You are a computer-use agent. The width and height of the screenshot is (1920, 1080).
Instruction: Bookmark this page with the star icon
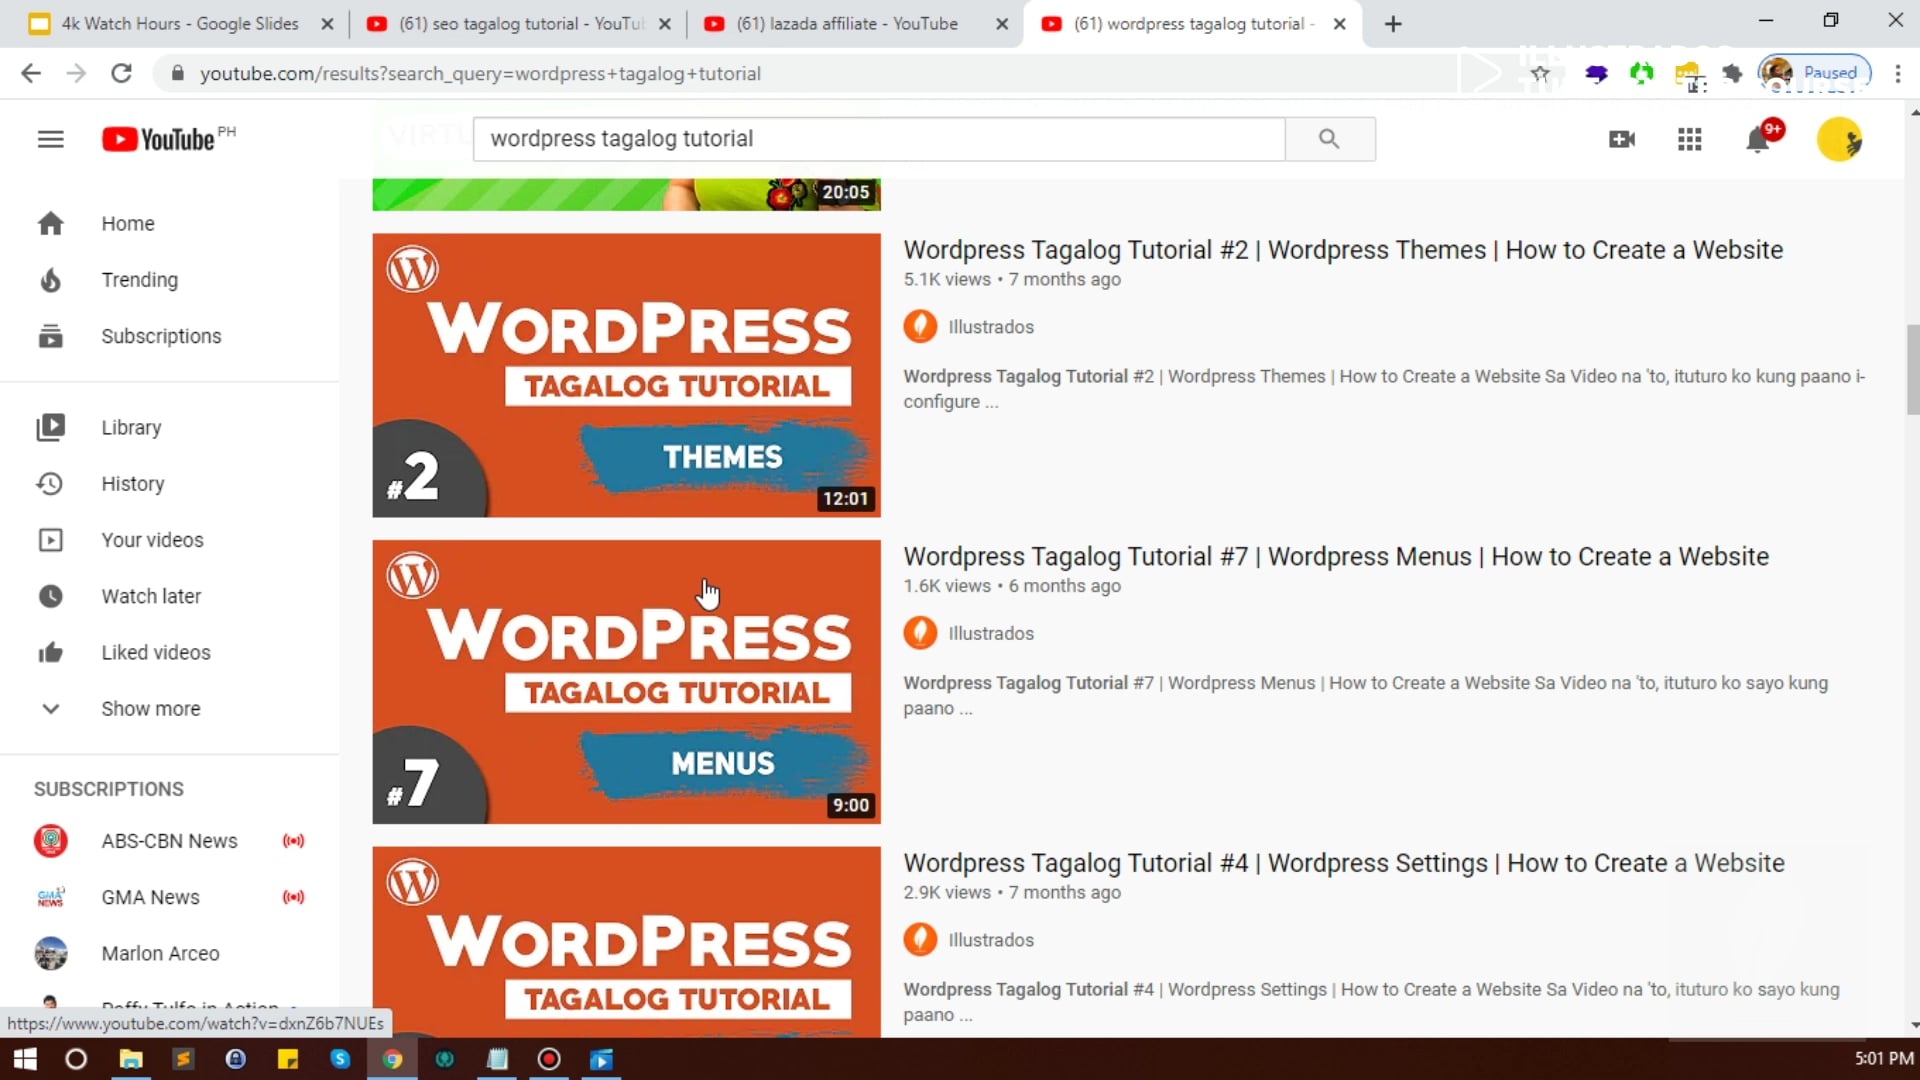click(1540, 73)
